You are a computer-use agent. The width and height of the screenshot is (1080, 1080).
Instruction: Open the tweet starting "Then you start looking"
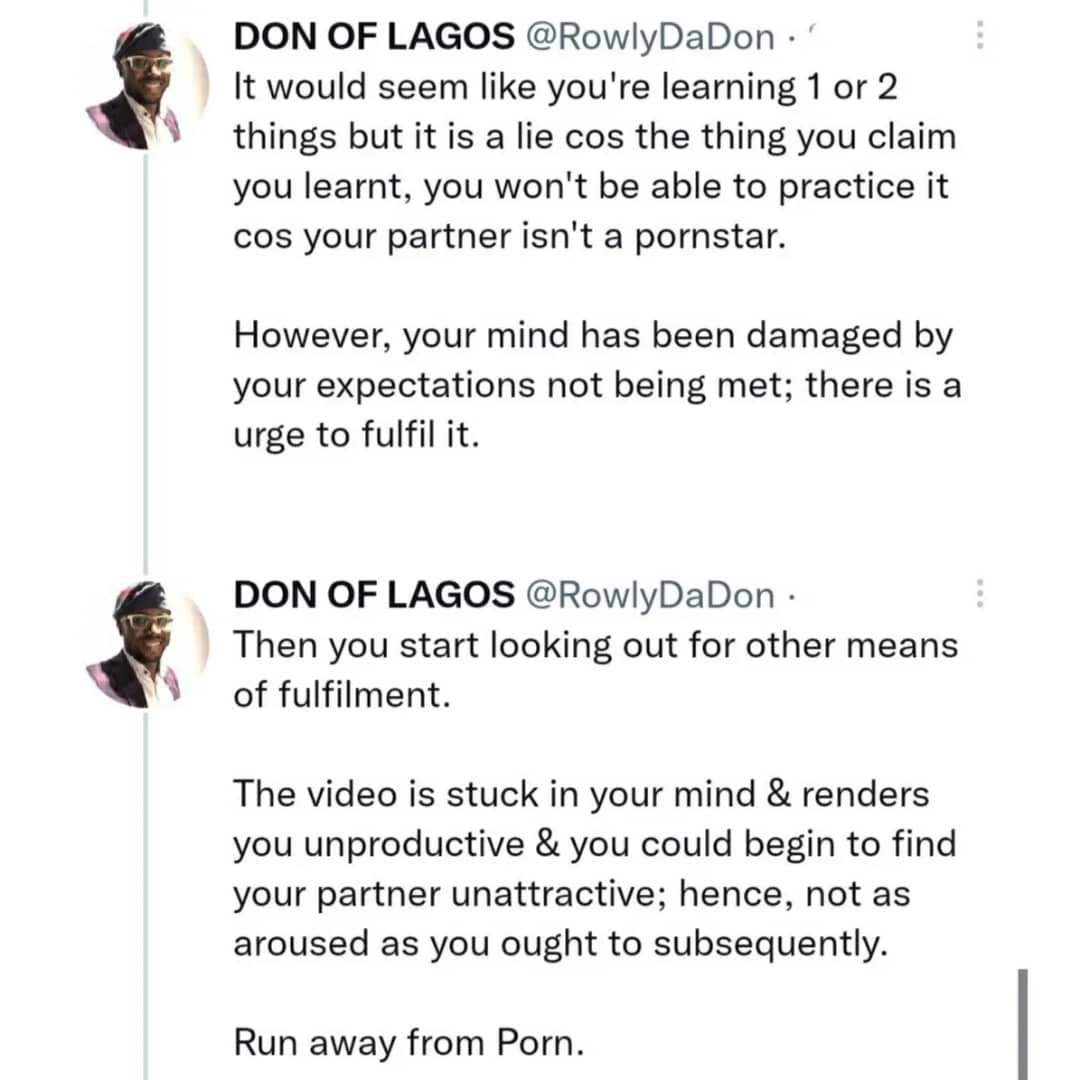tap(595, 646)
